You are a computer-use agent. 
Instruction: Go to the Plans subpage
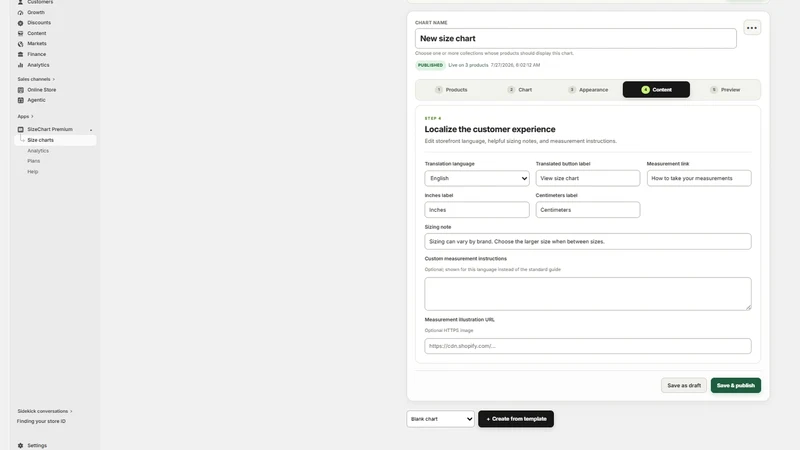(34, 161)
